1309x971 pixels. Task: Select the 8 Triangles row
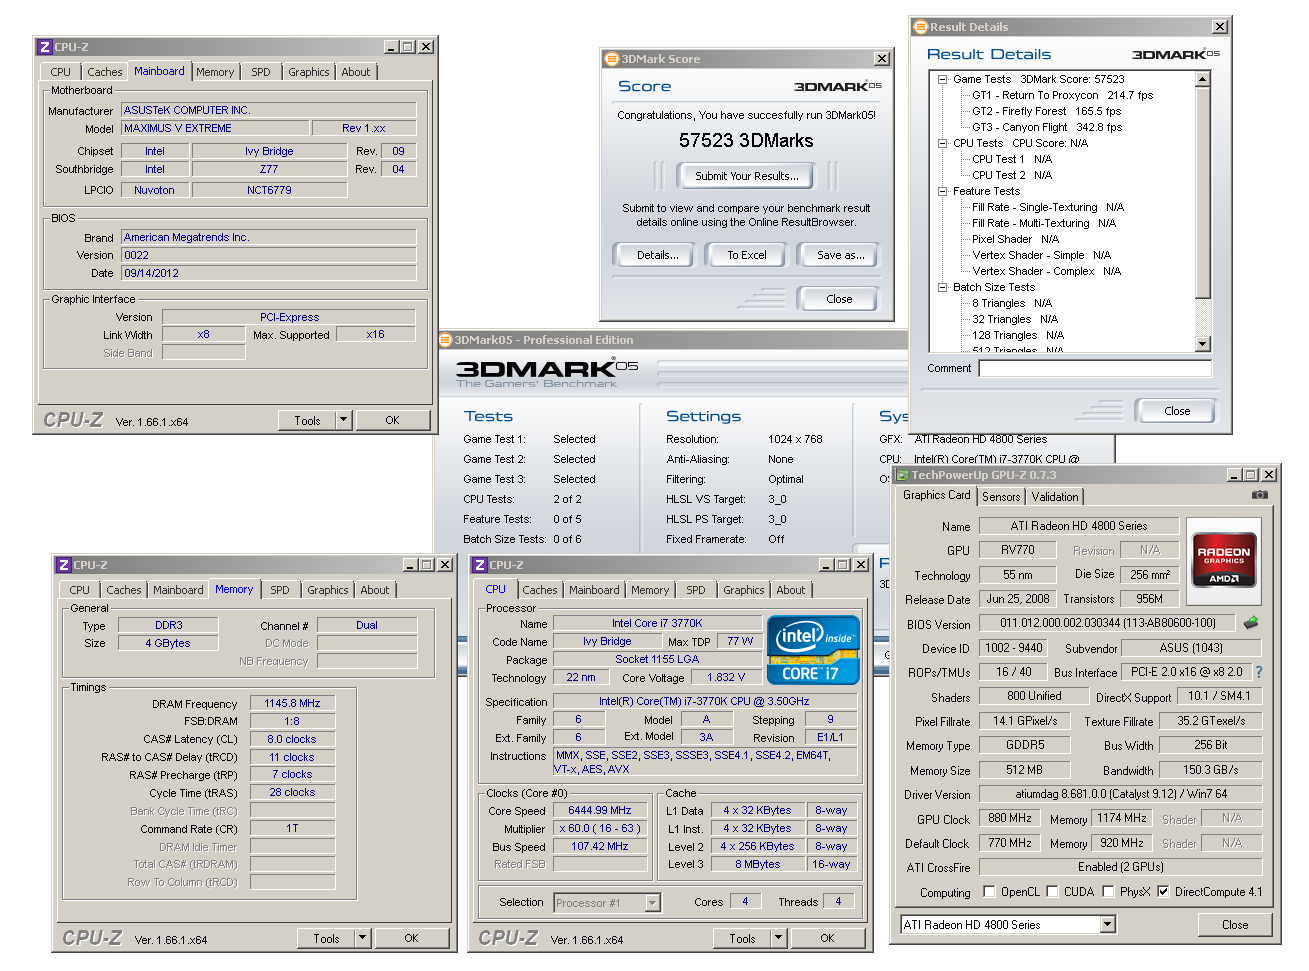coord(1012,303)
